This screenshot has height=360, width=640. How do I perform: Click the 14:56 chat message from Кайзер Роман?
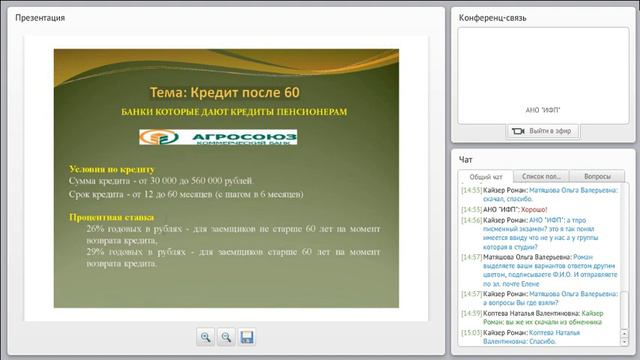[x=530, y=233]
